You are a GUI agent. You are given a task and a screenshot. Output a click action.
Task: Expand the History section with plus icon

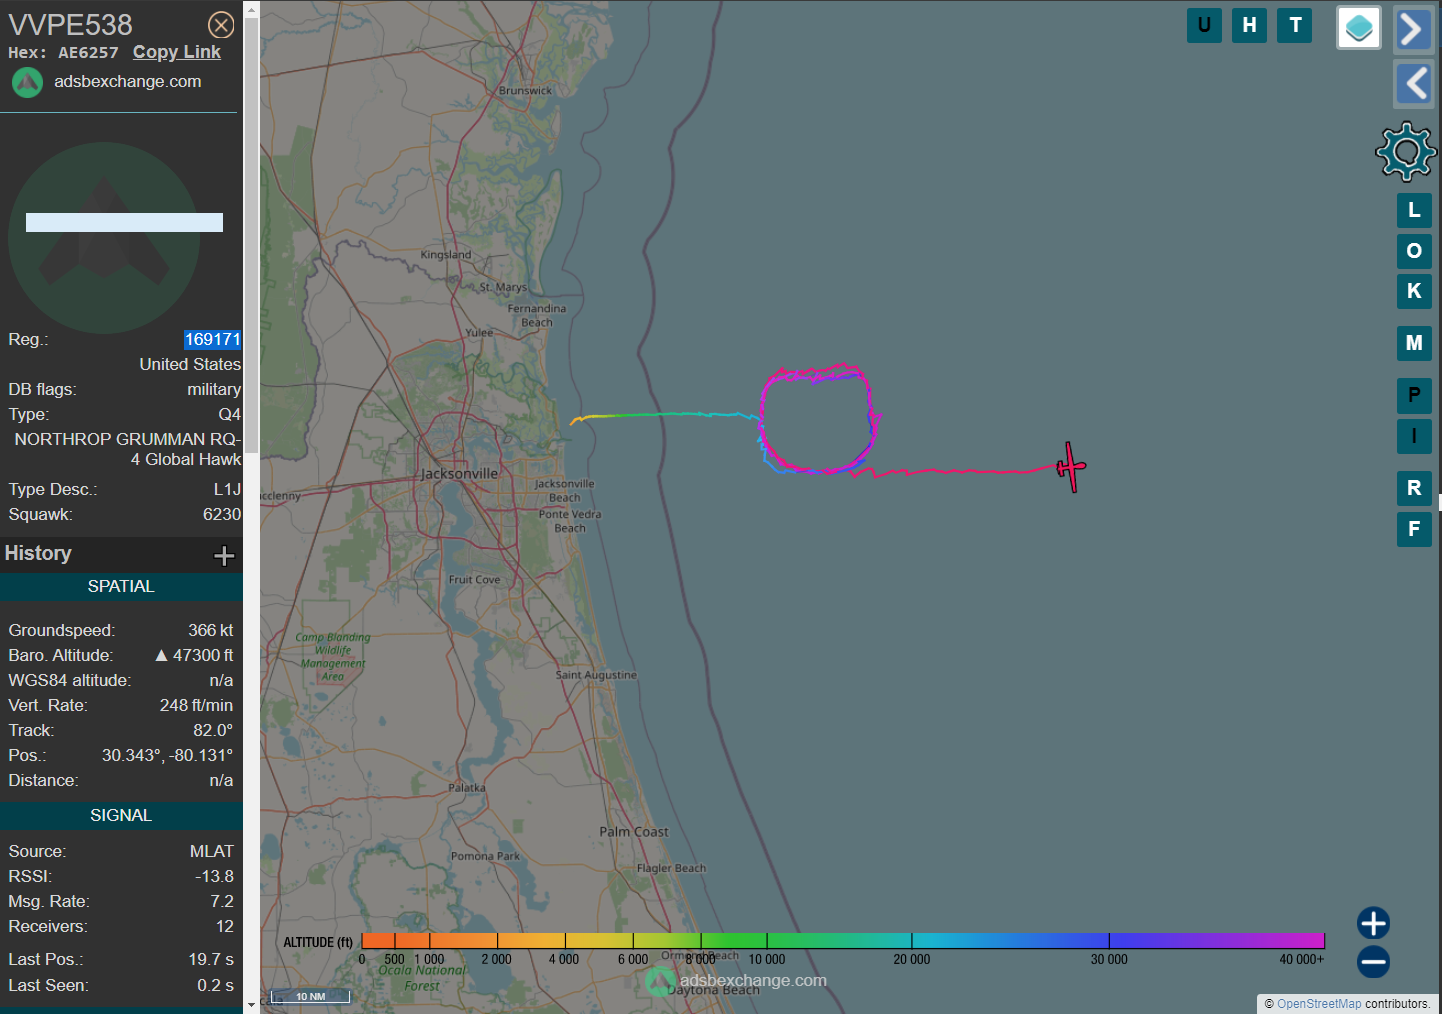tap(224, 555)
